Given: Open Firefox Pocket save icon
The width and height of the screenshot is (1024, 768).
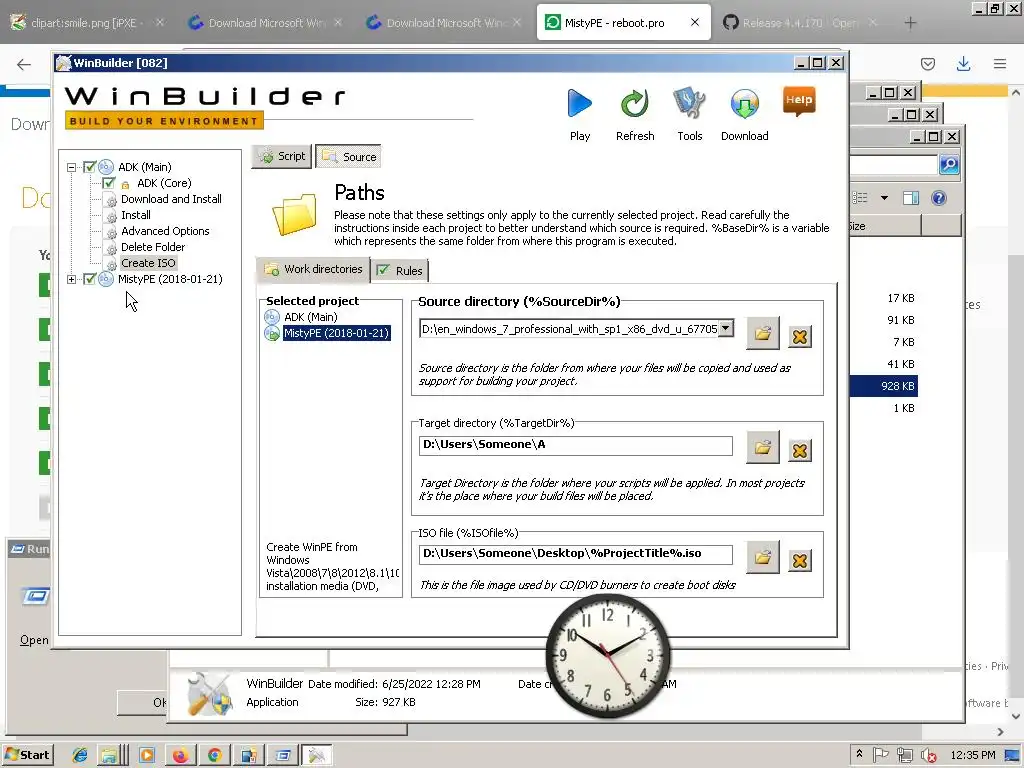Looking at the screenshot, I should pos(927,63).
